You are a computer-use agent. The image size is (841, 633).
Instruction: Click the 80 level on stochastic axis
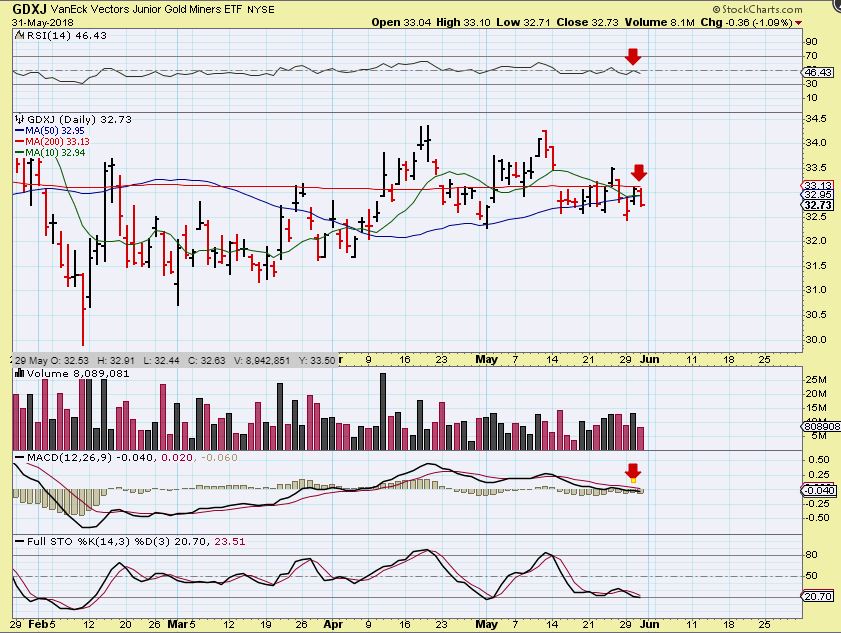click(811, 555)
